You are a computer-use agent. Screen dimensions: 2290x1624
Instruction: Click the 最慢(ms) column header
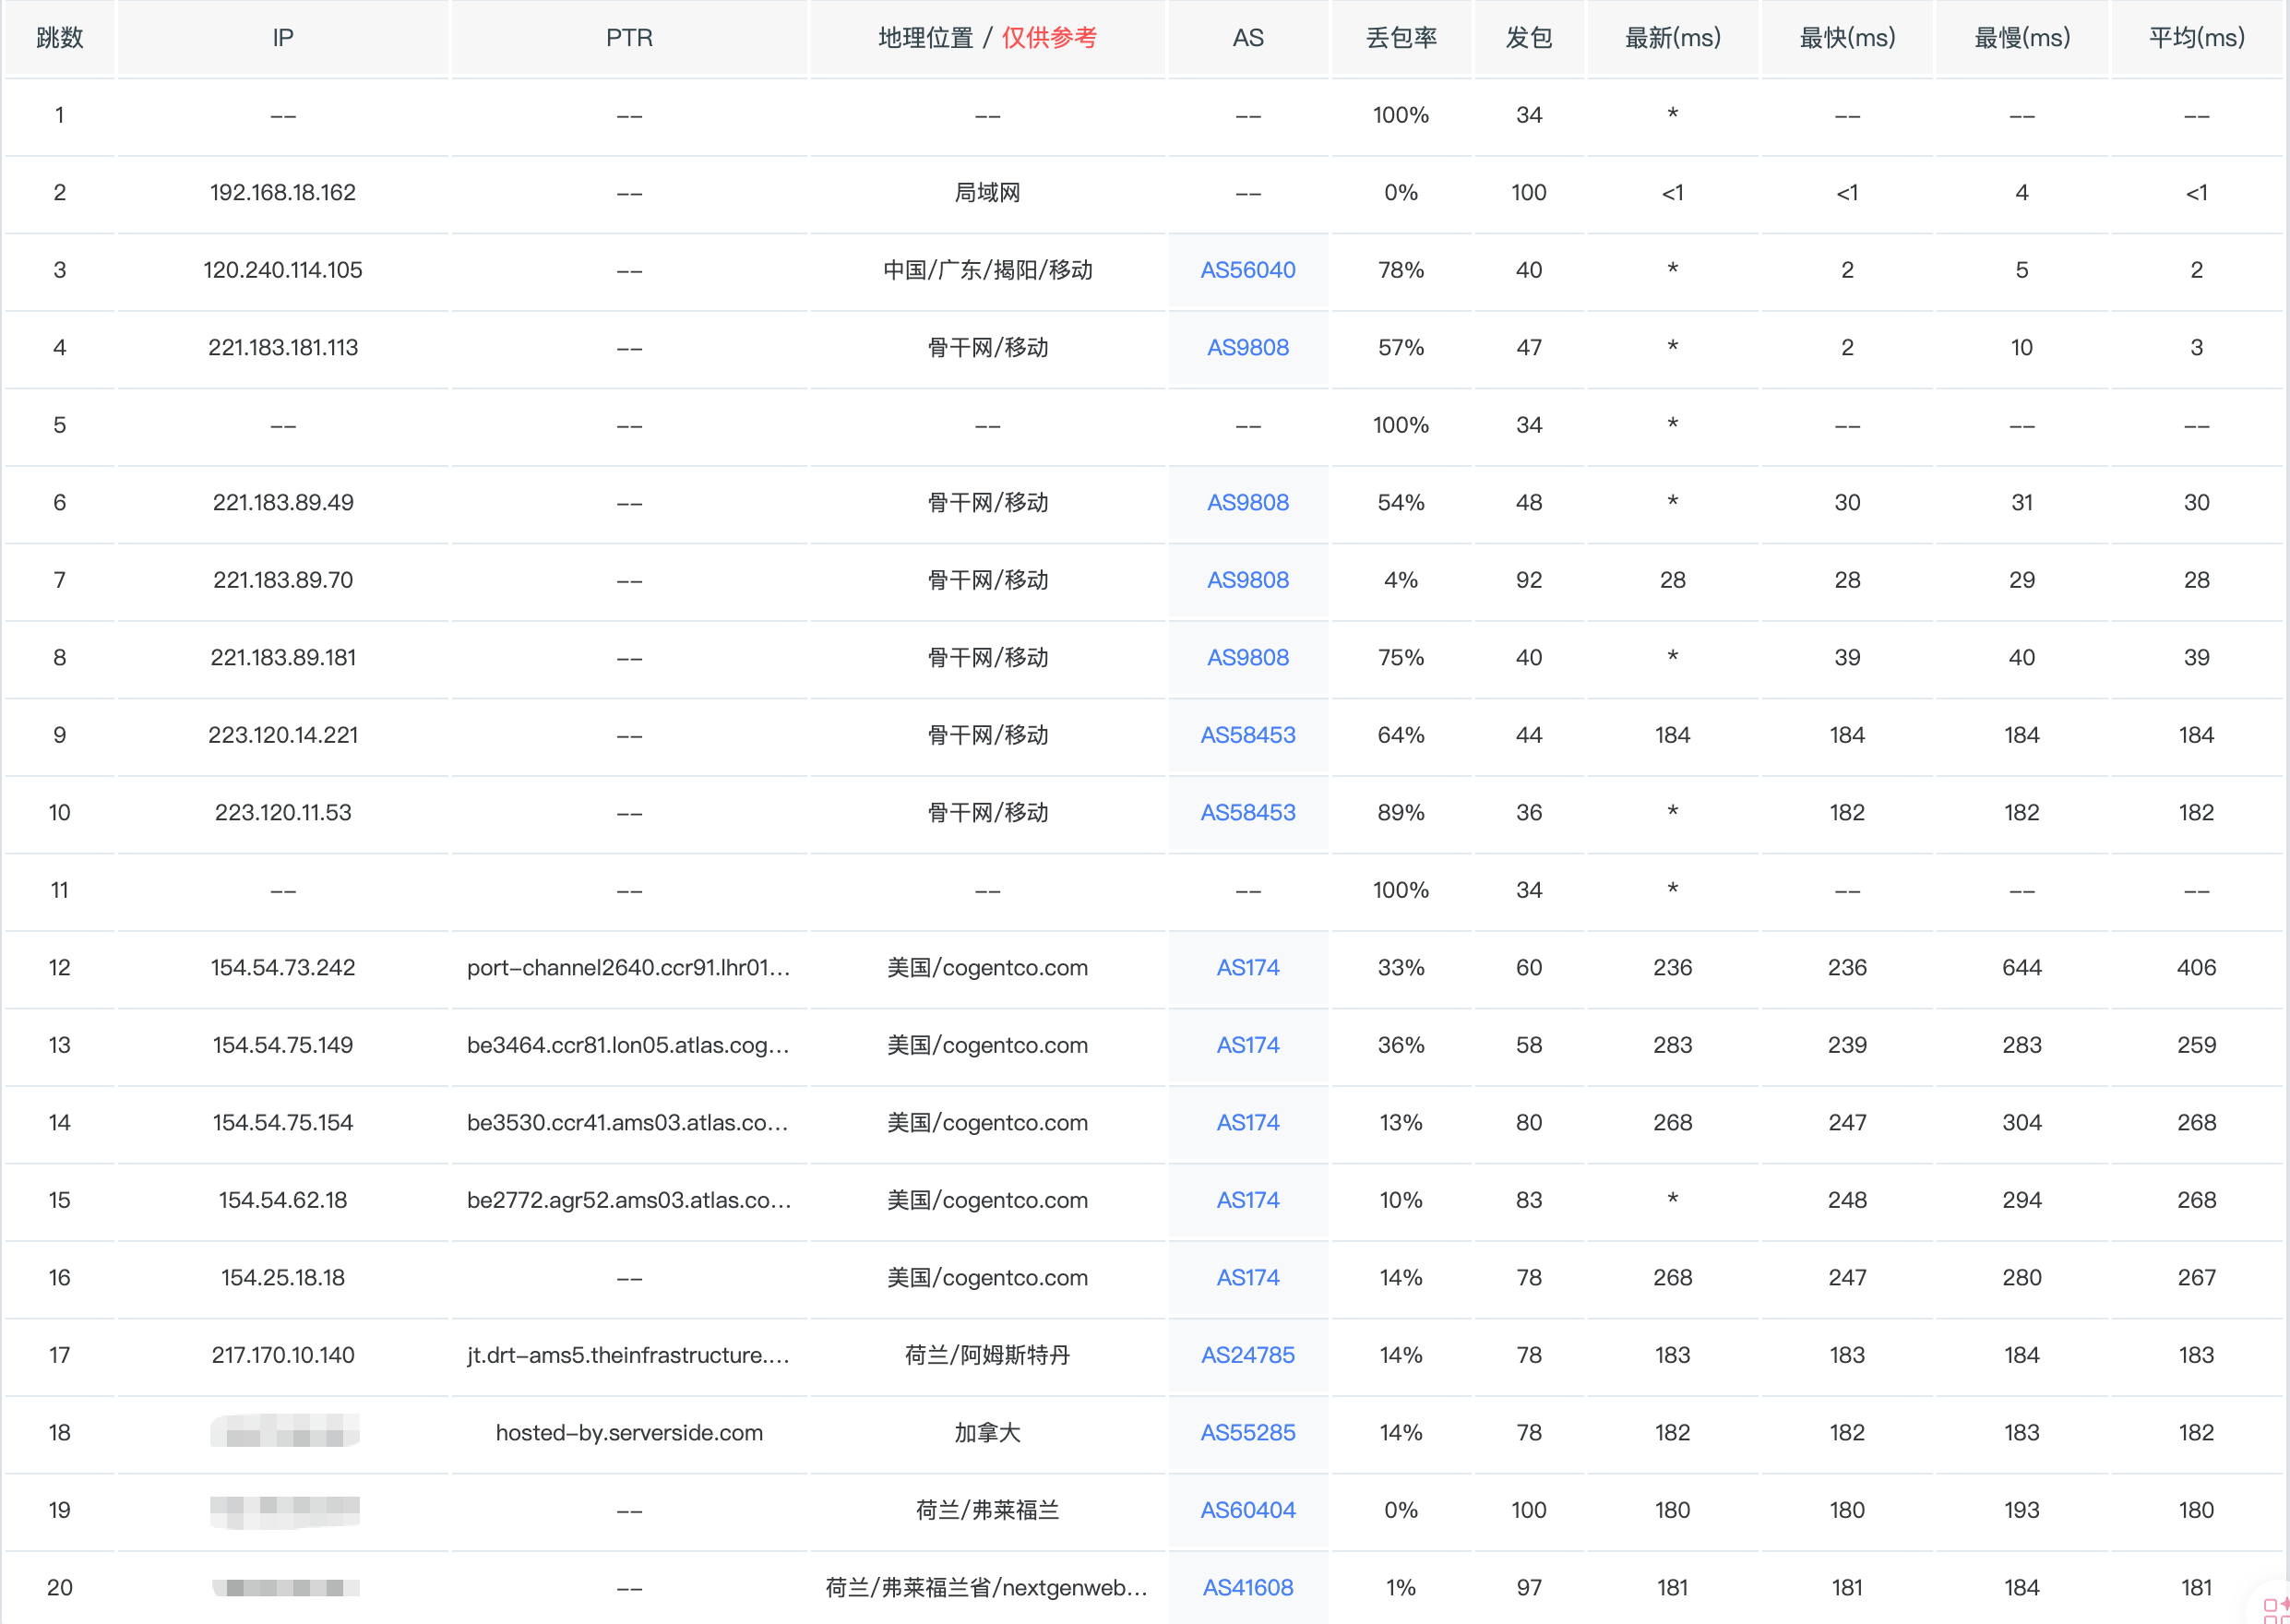pyautogui.click(x=2021, y=38)
